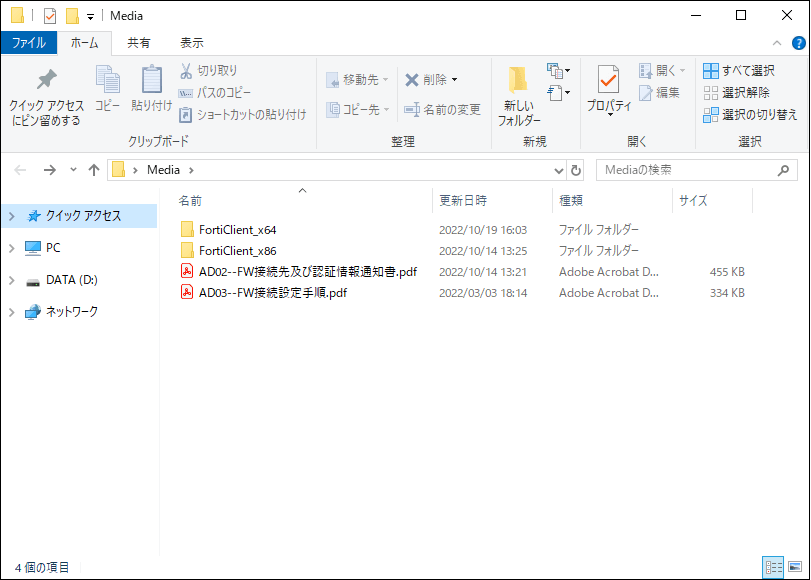This screenshot has height=580, width=811.
Task: Open the ファイル menu tab
Action: coord(28,43)
